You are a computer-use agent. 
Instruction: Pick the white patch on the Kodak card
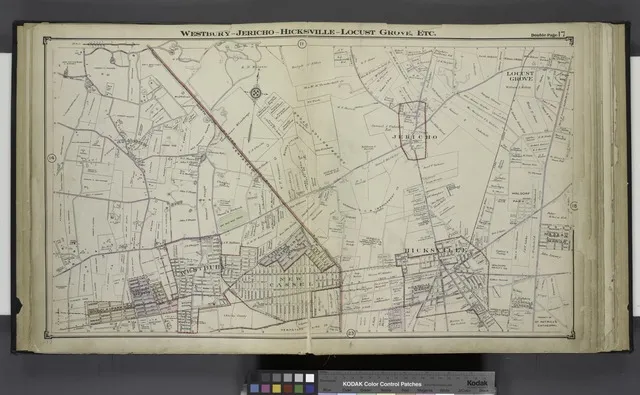tap(310, 378)
